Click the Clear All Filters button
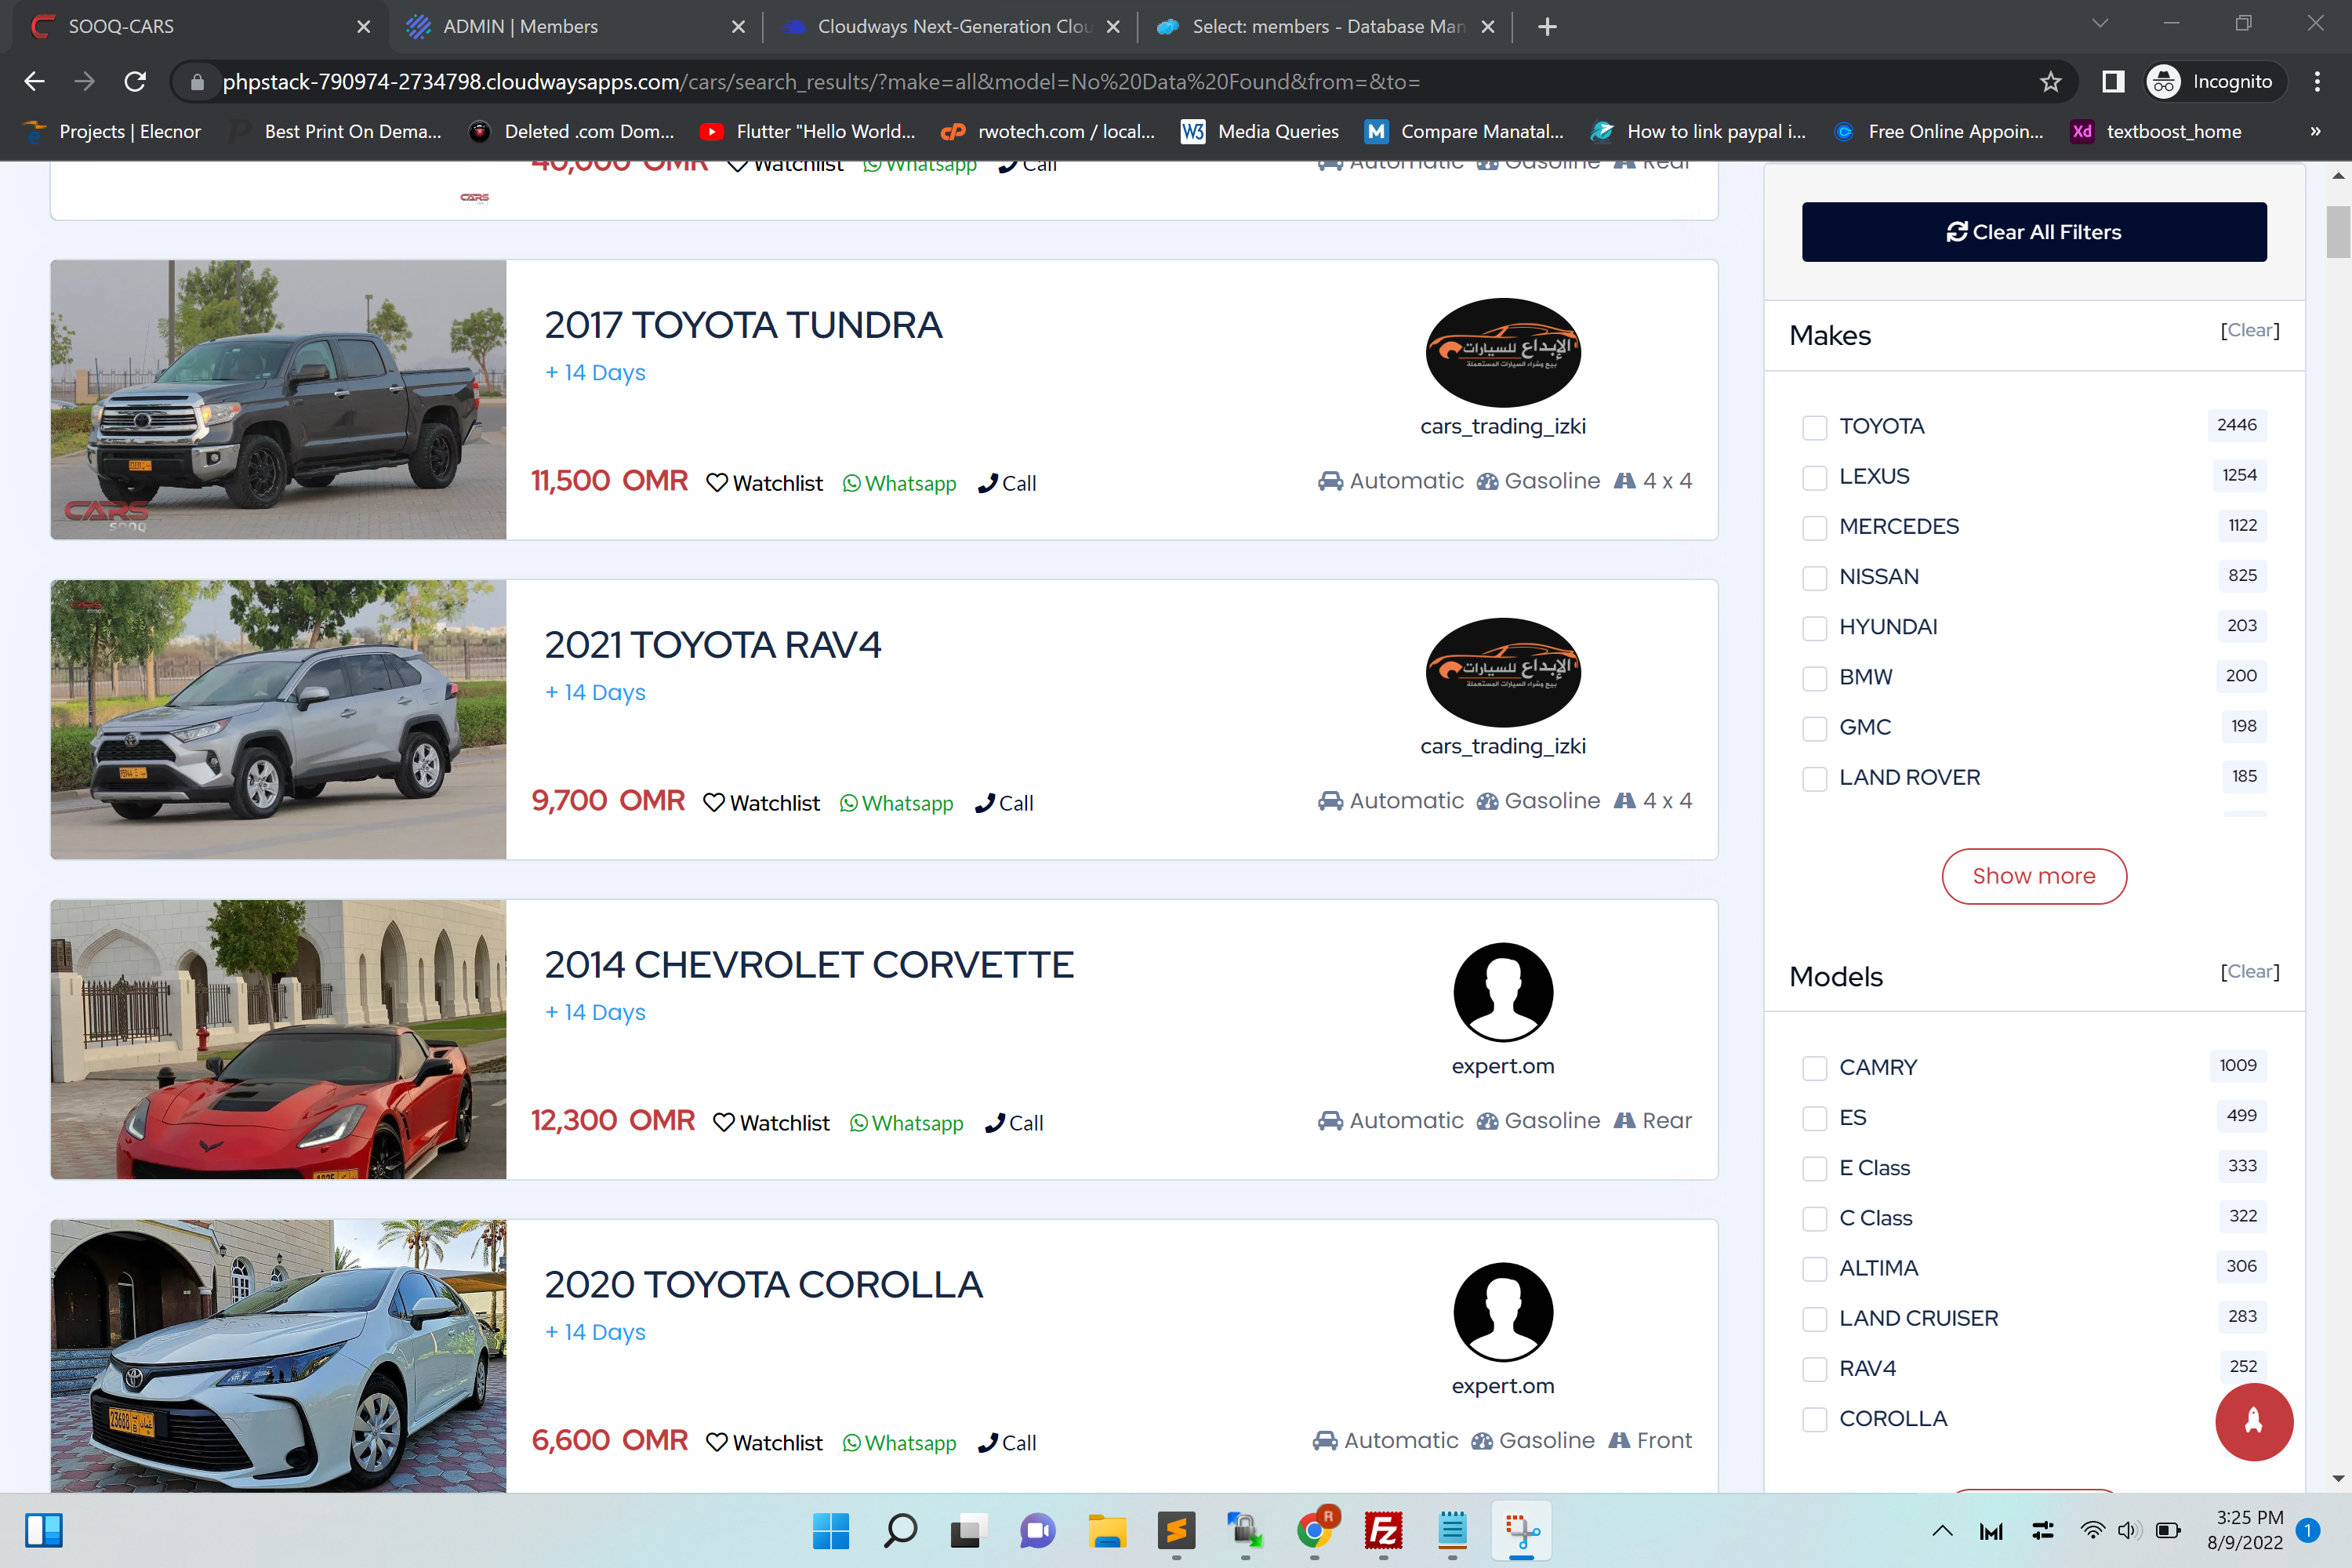 tap(2034, 232)
